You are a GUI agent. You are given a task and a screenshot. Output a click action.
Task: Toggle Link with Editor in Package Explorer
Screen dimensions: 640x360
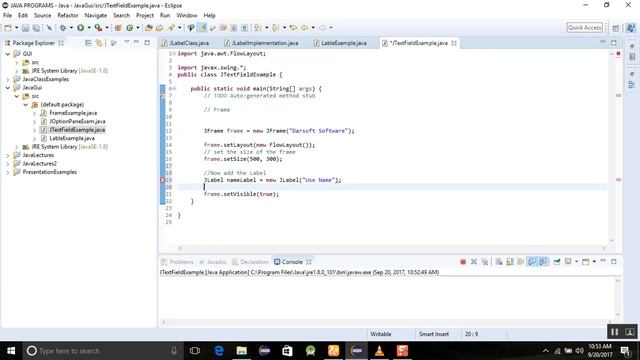(99, 43)
